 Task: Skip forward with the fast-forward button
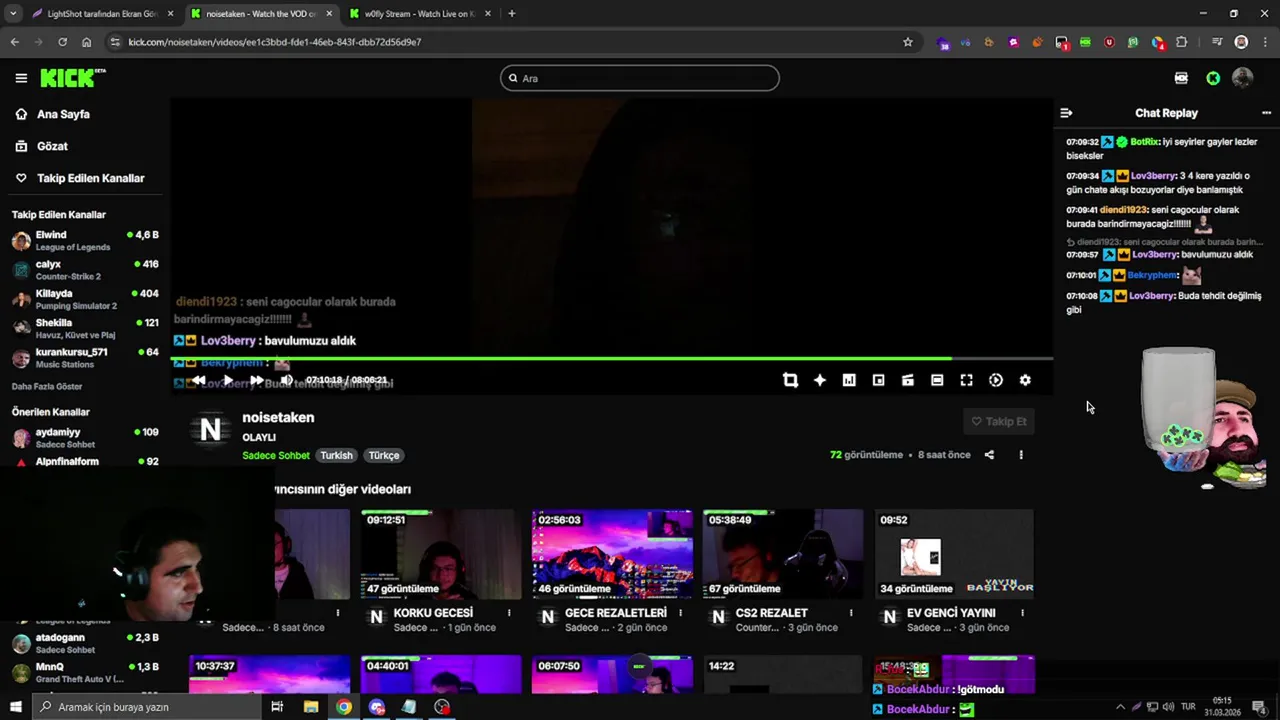[x=257, y=380]
